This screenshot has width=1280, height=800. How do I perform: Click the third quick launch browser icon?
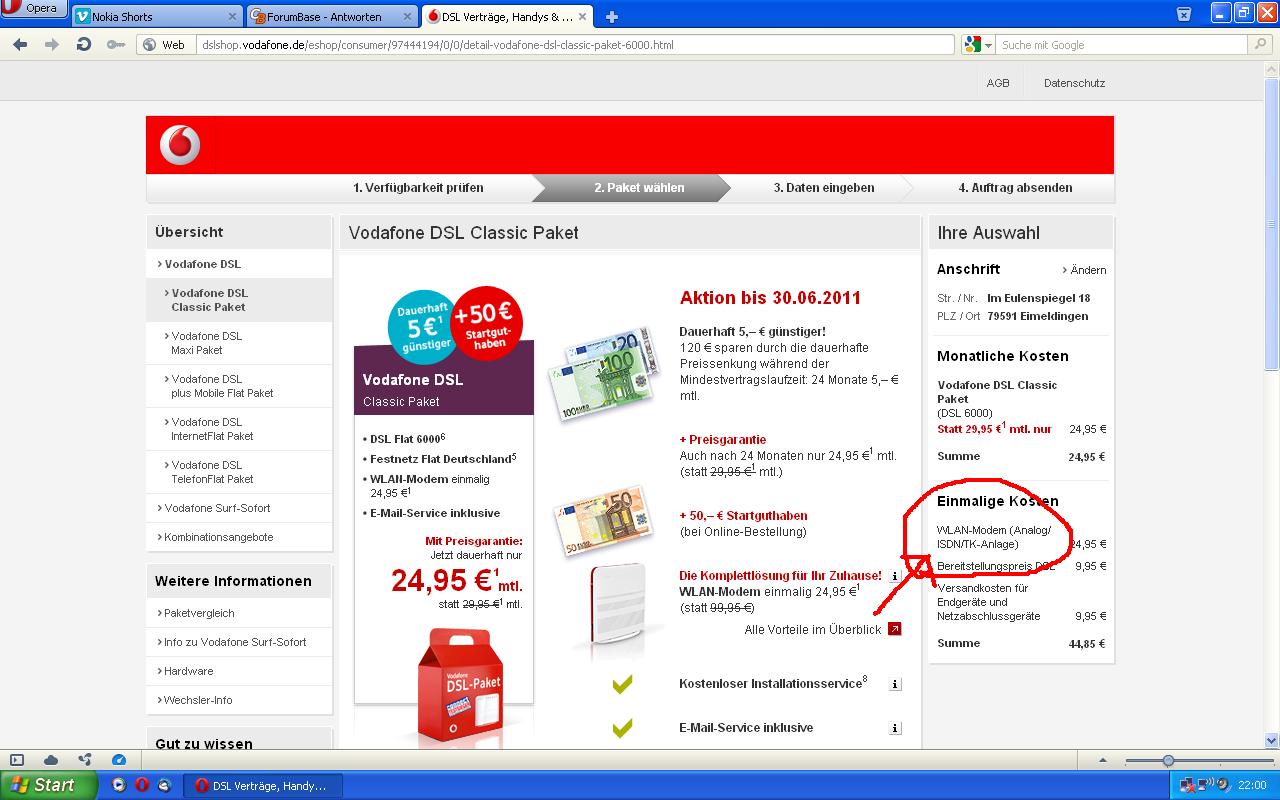164,785
